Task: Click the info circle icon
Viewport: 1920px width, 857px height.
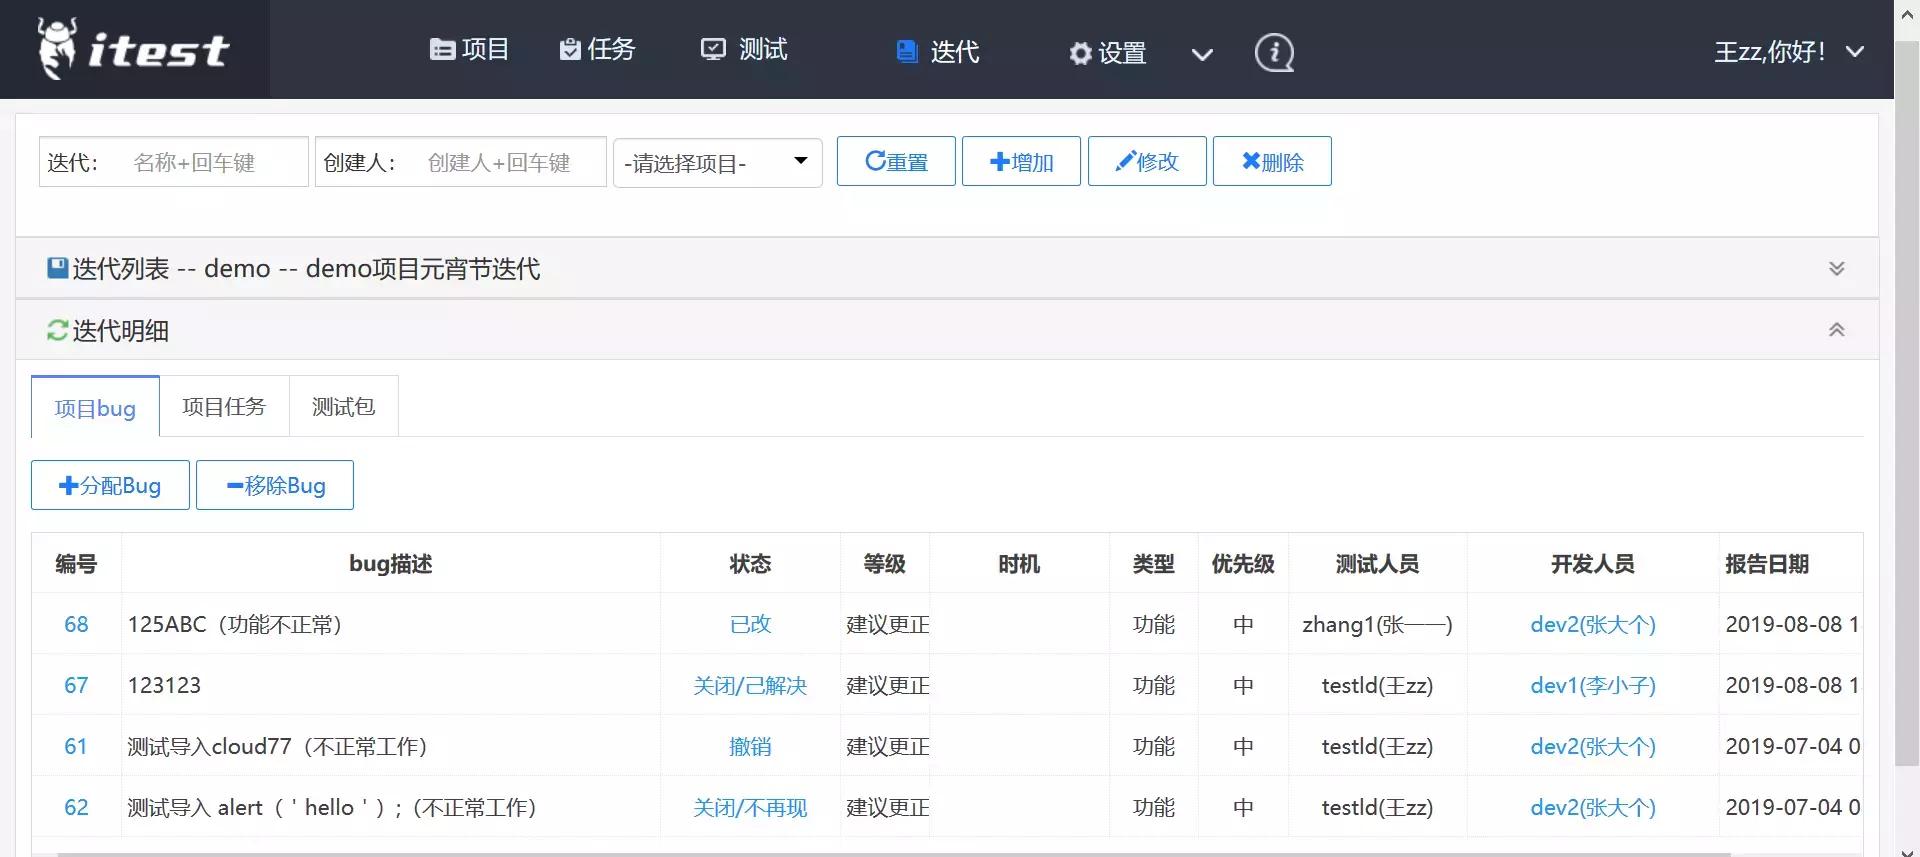Action: pos(1274,52)
